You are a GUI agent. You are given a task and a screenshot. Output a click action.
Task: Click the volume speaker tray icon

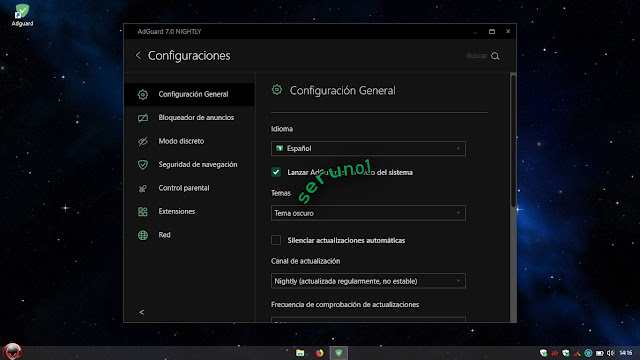click(611, 353)
